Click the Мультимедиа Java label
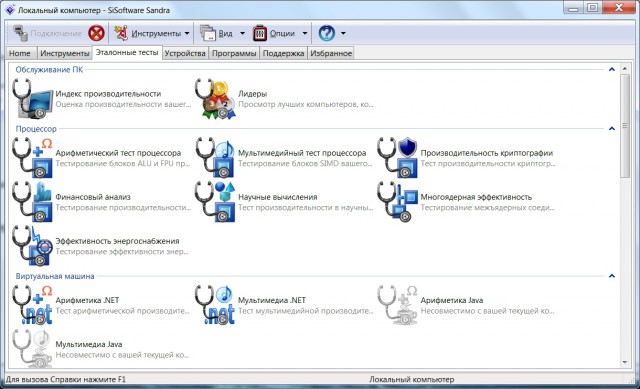Viewport: 640px width, 389px height. click(89, 345)
